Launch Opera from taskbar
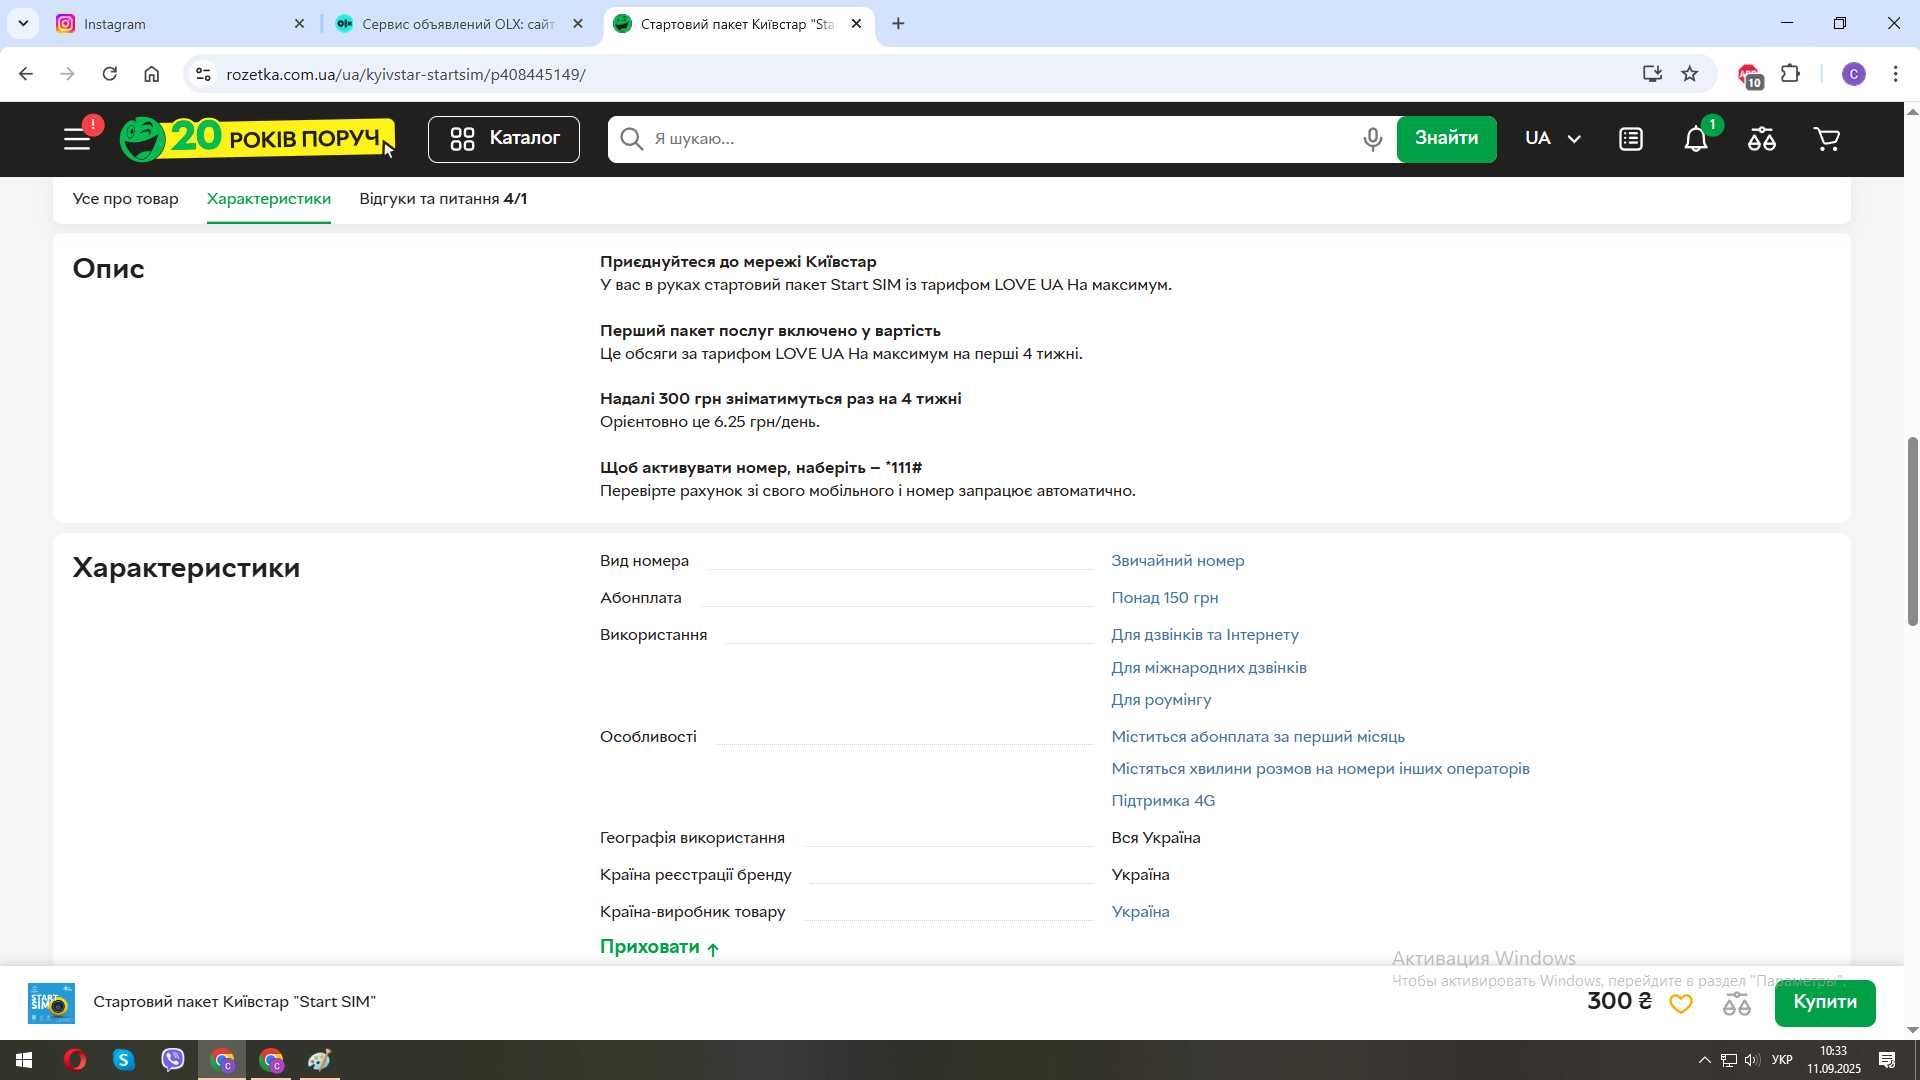Viewport: 1920px width, 1080px height. 75,1060
